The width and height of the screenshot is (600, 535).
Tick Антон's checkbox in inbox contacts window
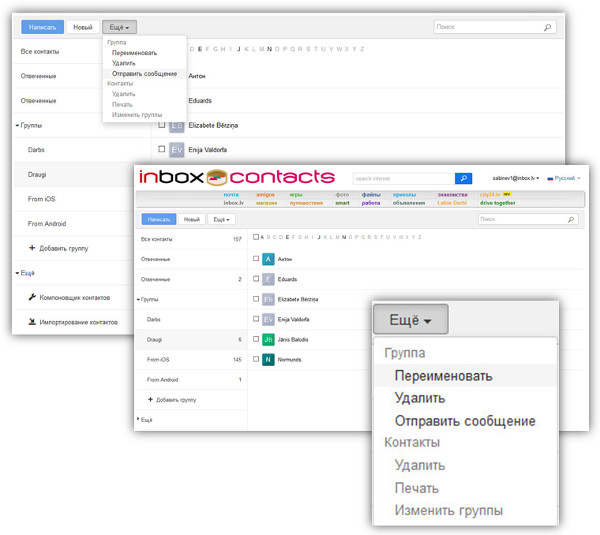pos(256,259)
